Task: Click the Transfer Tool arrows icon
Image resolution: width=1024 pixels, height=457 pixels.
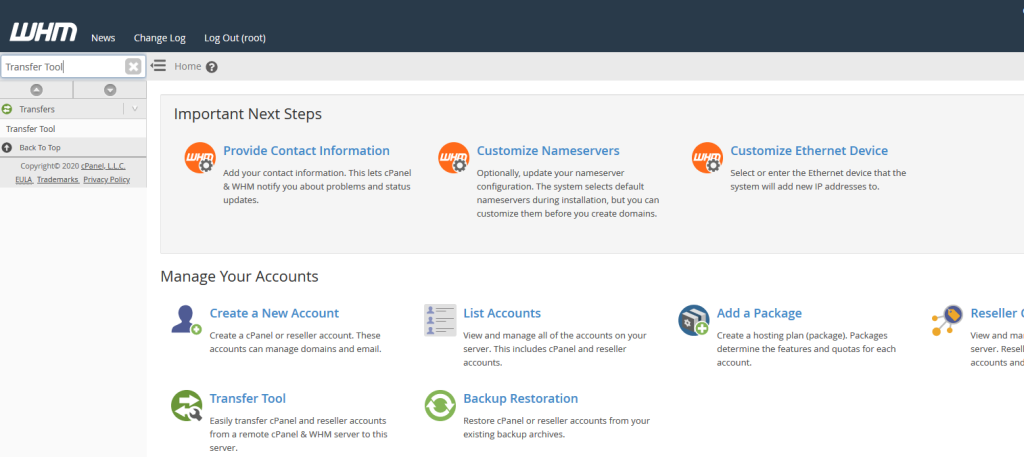Action: coord(186,405)
